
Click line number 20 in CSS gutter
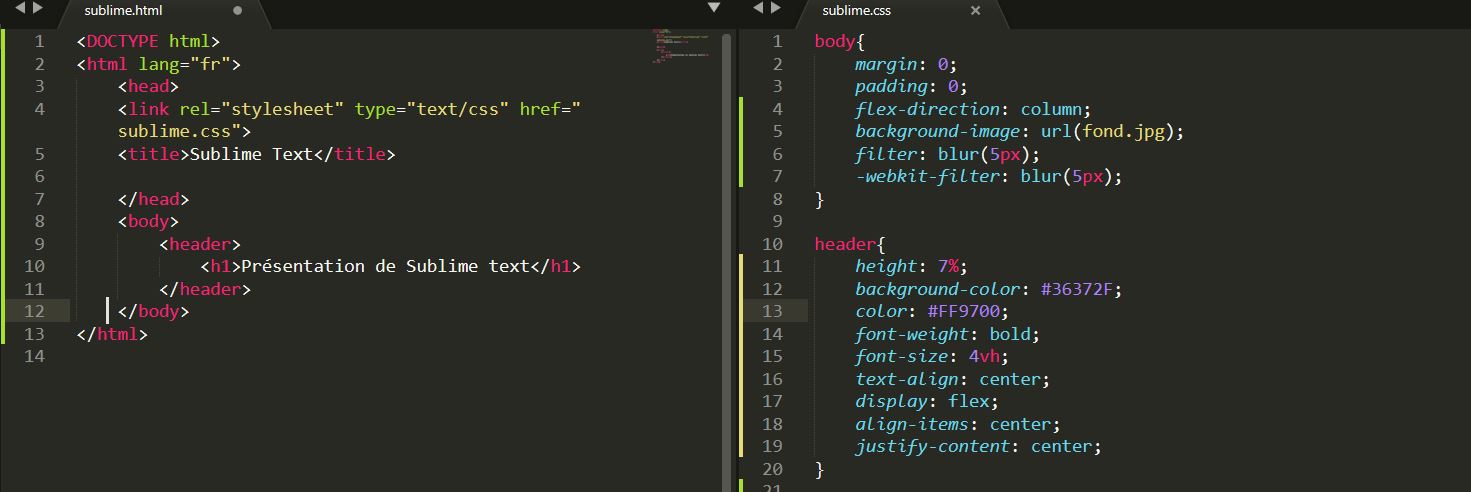[x=772, y=469]
